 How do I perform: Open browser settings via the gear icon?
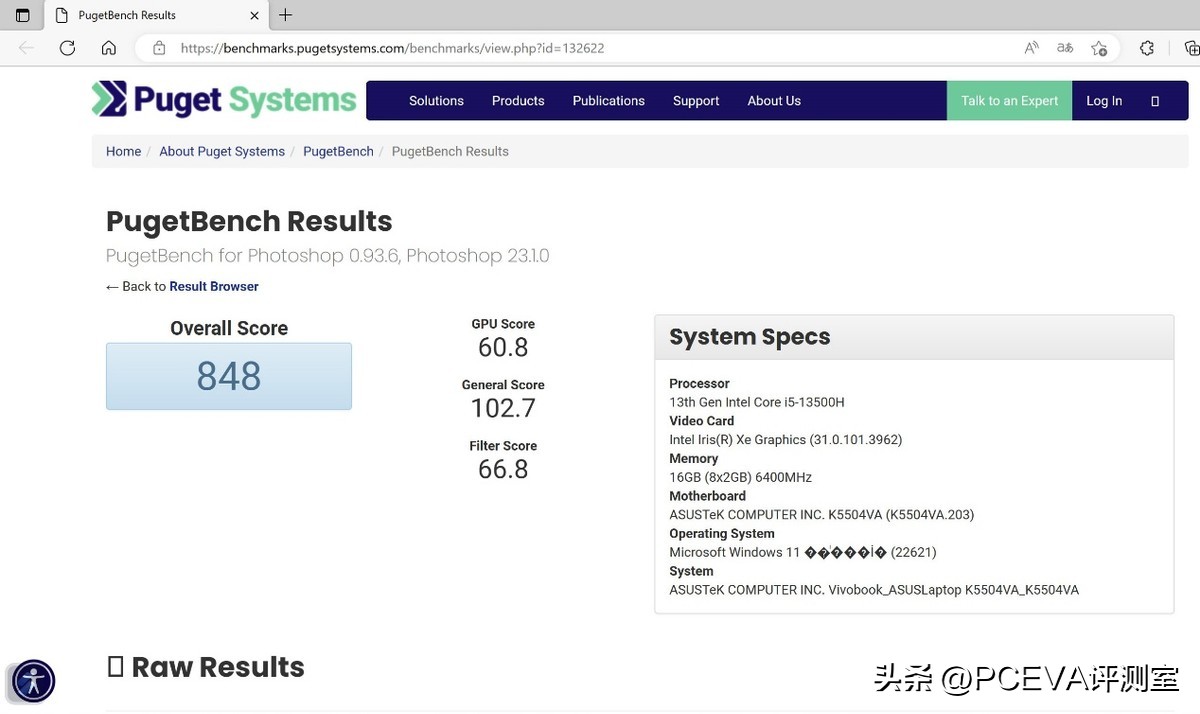click(x=1146, y=47)
